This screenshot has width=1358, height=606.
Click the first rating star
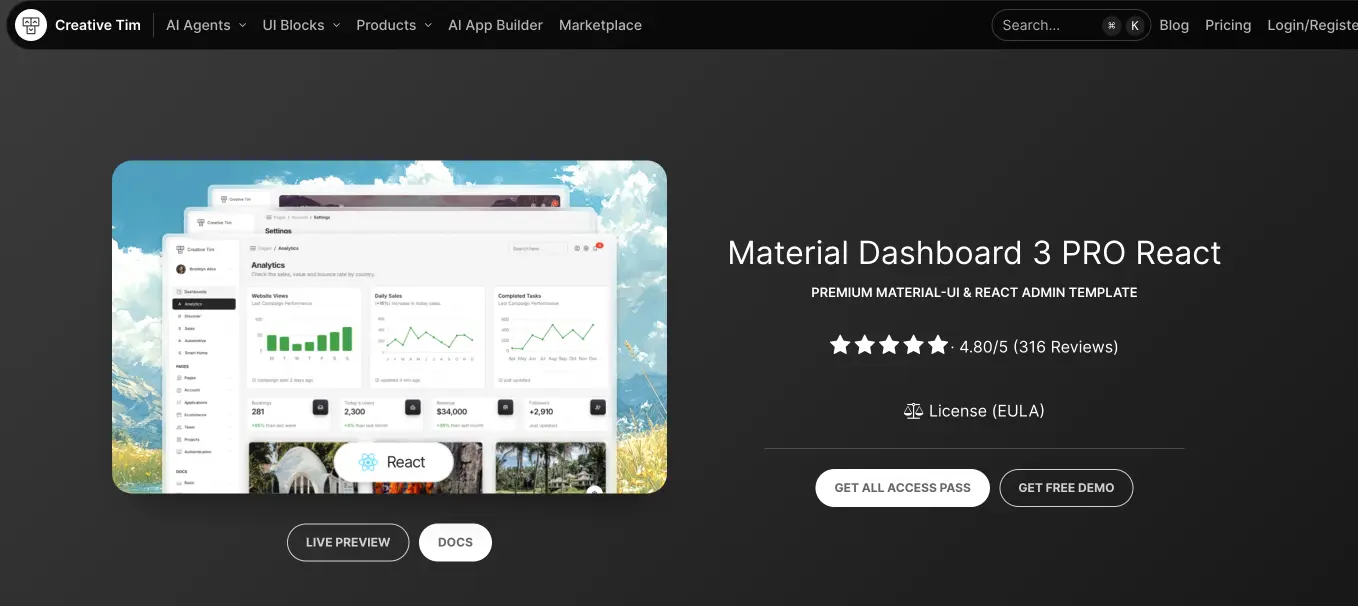click(x=840, y=345)
